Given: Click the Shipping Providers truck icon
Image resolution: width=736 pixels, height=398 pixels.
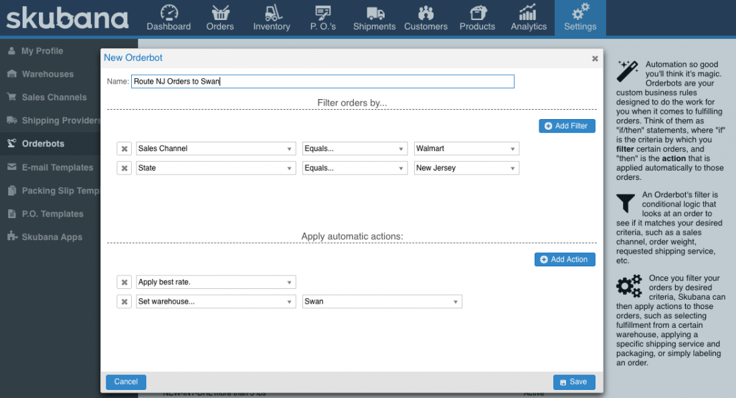Looking at the screenshot, I should (12, 120).
